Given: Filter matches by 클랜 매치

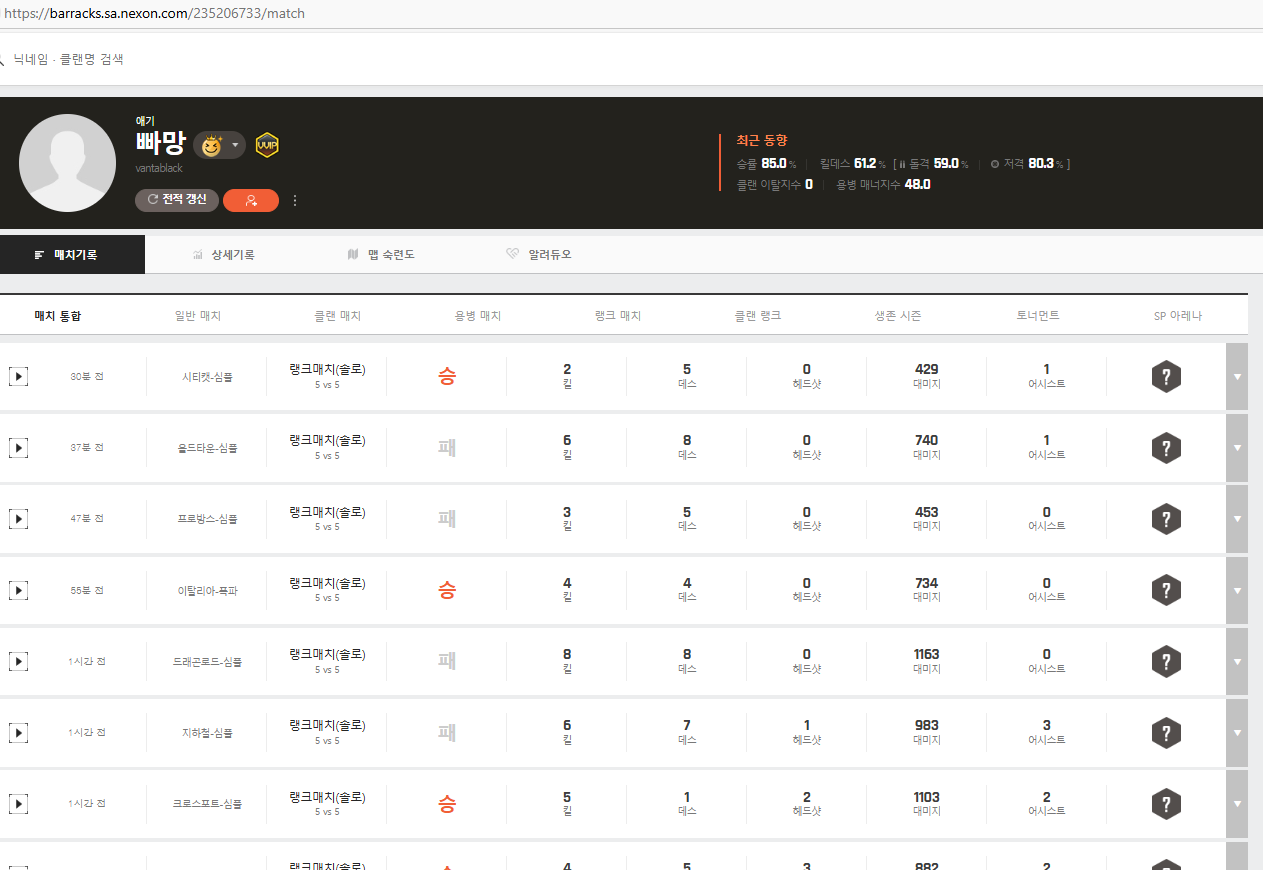Looking at the screenshot, I should (x=337, y=316).
